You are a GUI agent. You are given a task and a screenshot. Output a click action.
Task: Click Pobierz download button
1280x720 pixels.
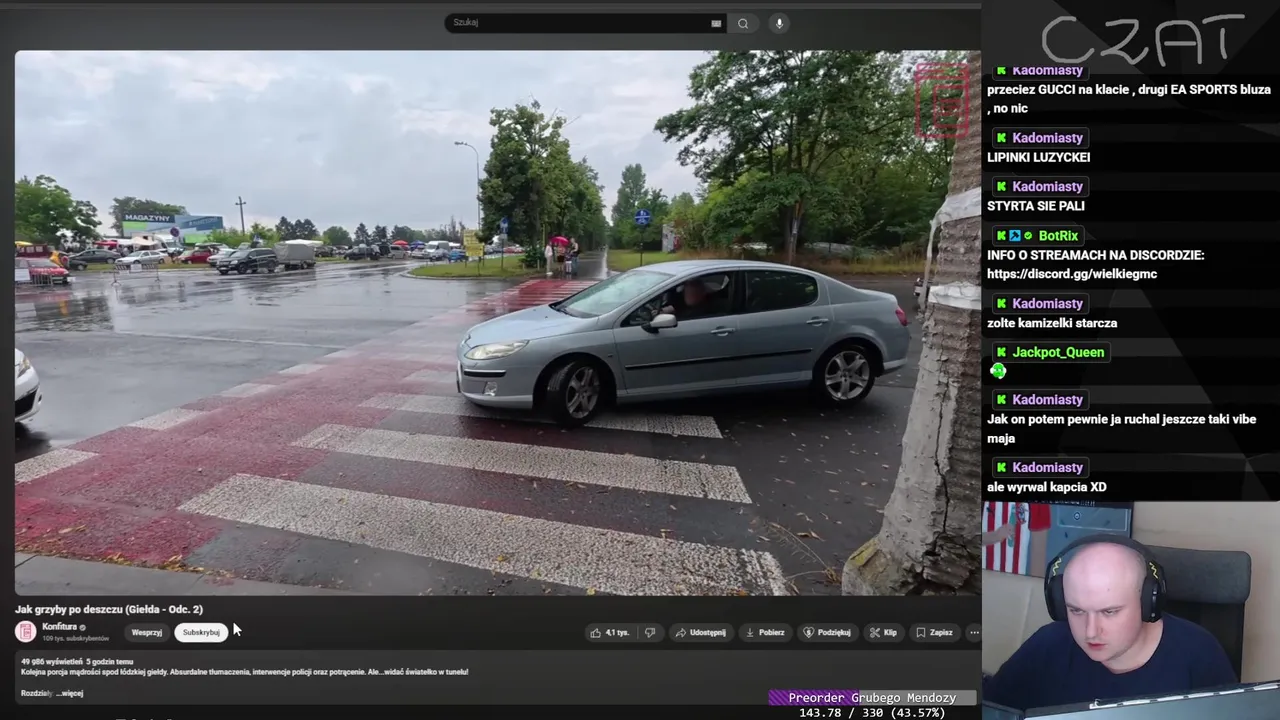[x=765, y=633]
